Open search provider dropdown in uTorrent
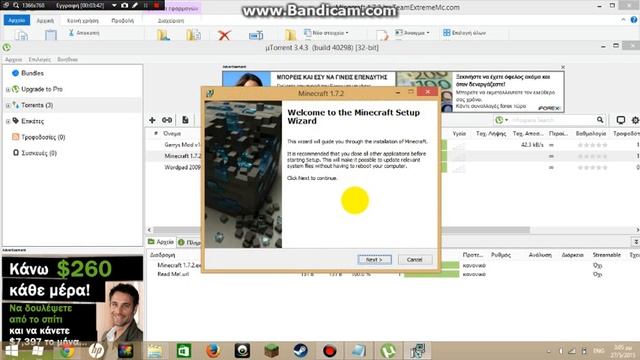The width and height of the screenshot is (640, 360). tap(502, 120)
